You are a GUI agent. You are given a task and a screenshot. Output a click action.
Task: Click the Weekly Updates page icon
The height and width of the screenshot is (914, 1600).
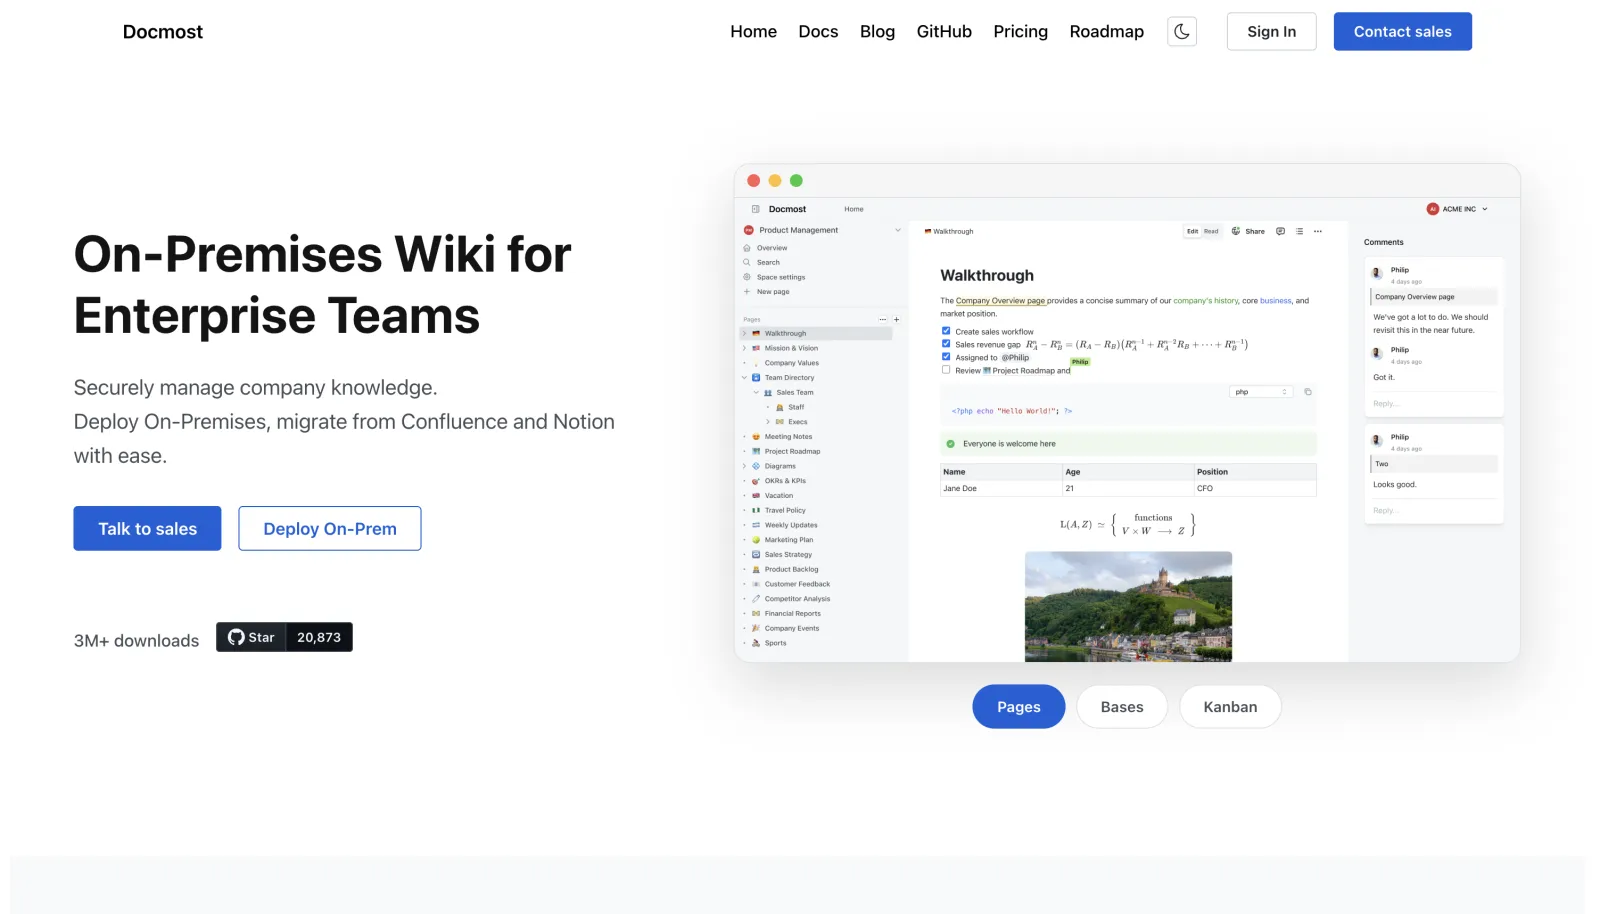[756, 525]
